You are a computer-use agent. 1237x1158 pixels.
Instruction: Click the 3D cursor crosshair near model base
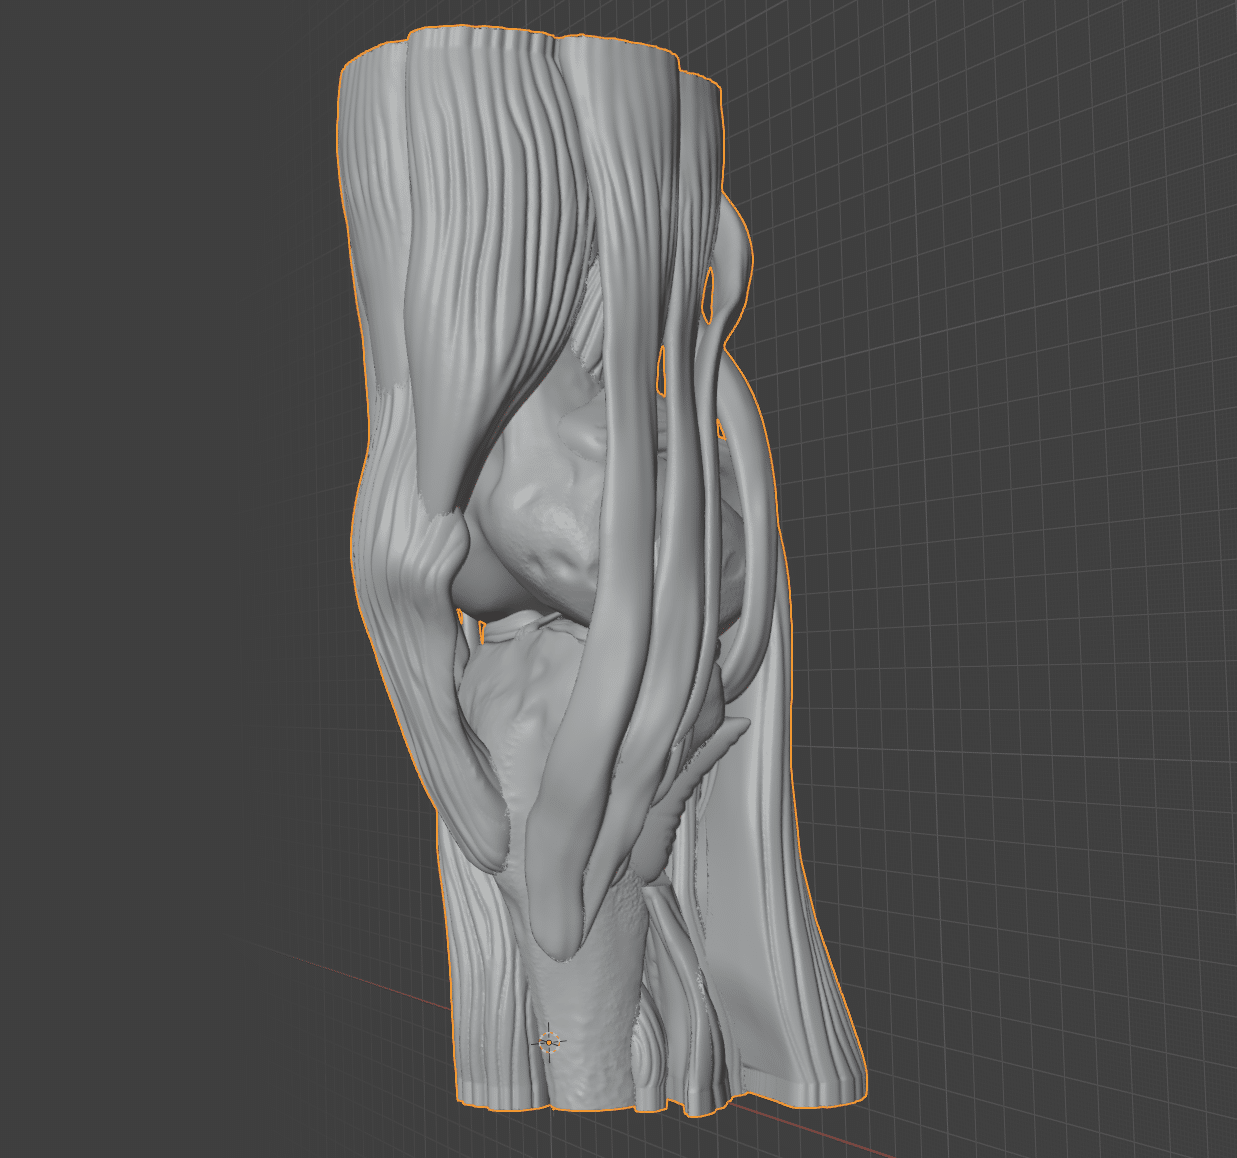(x=548, y=1043)
